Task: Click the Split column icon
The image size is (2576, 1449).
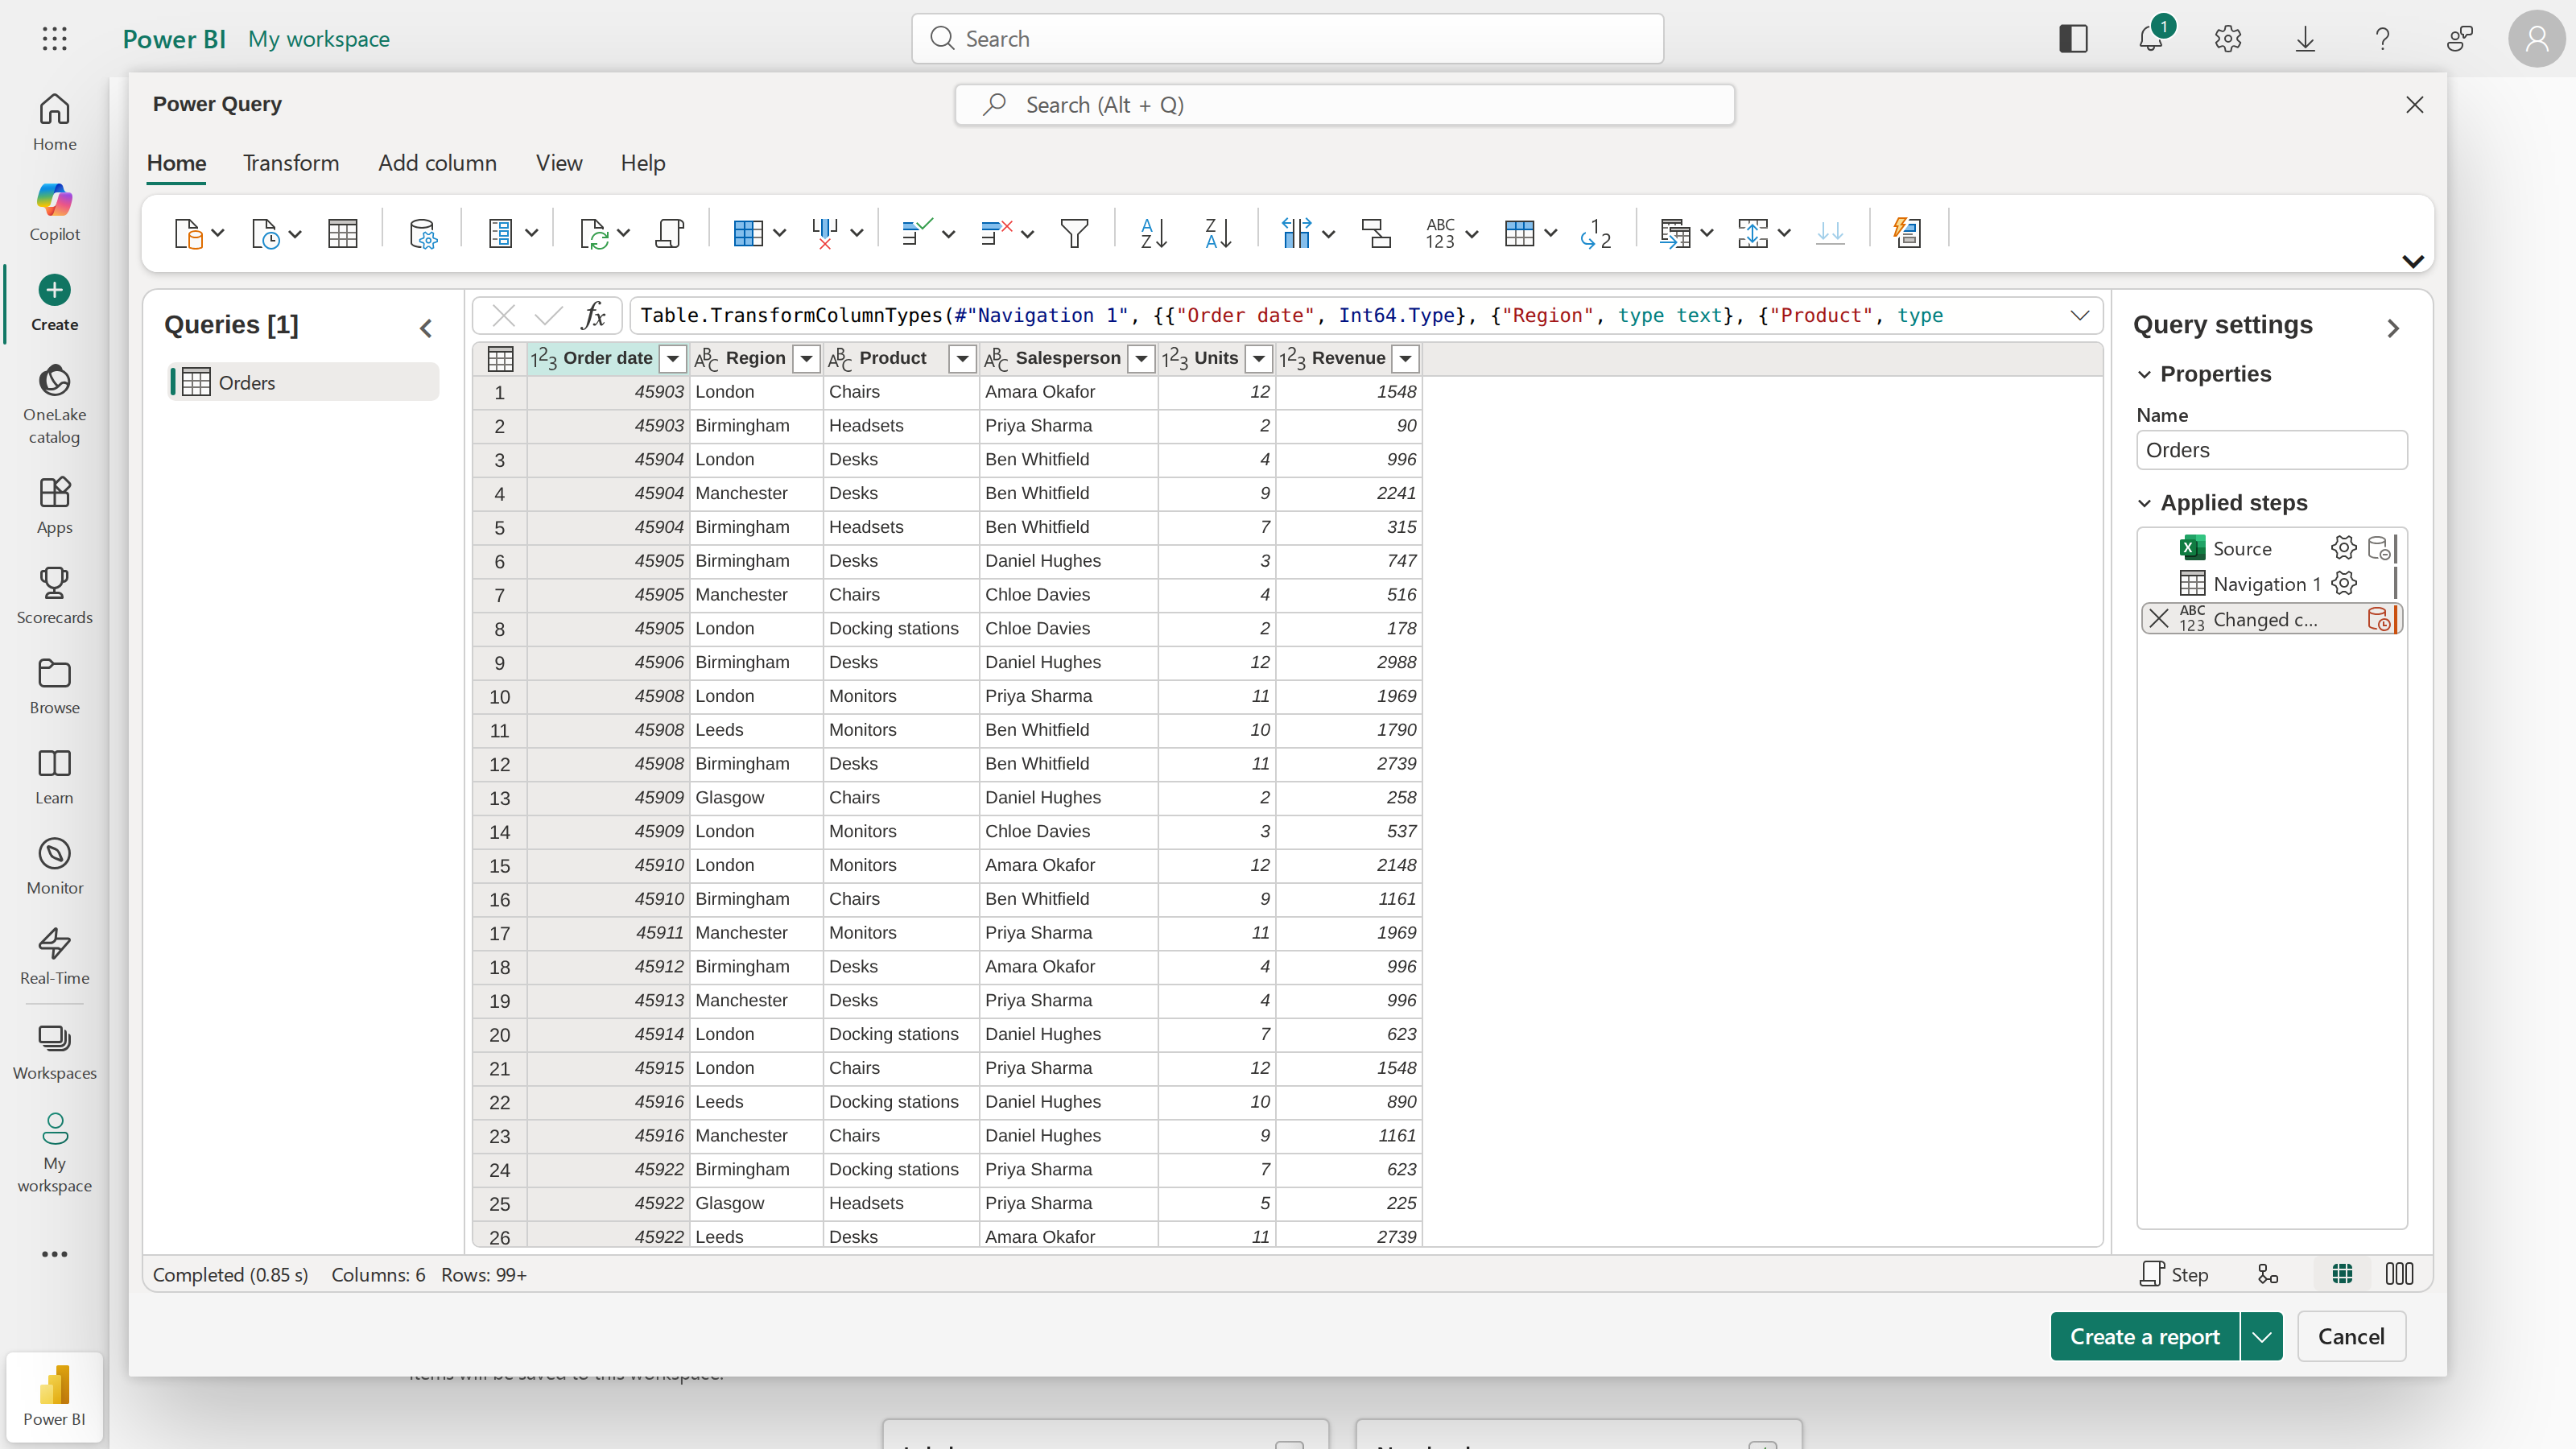Action: 1296,233
